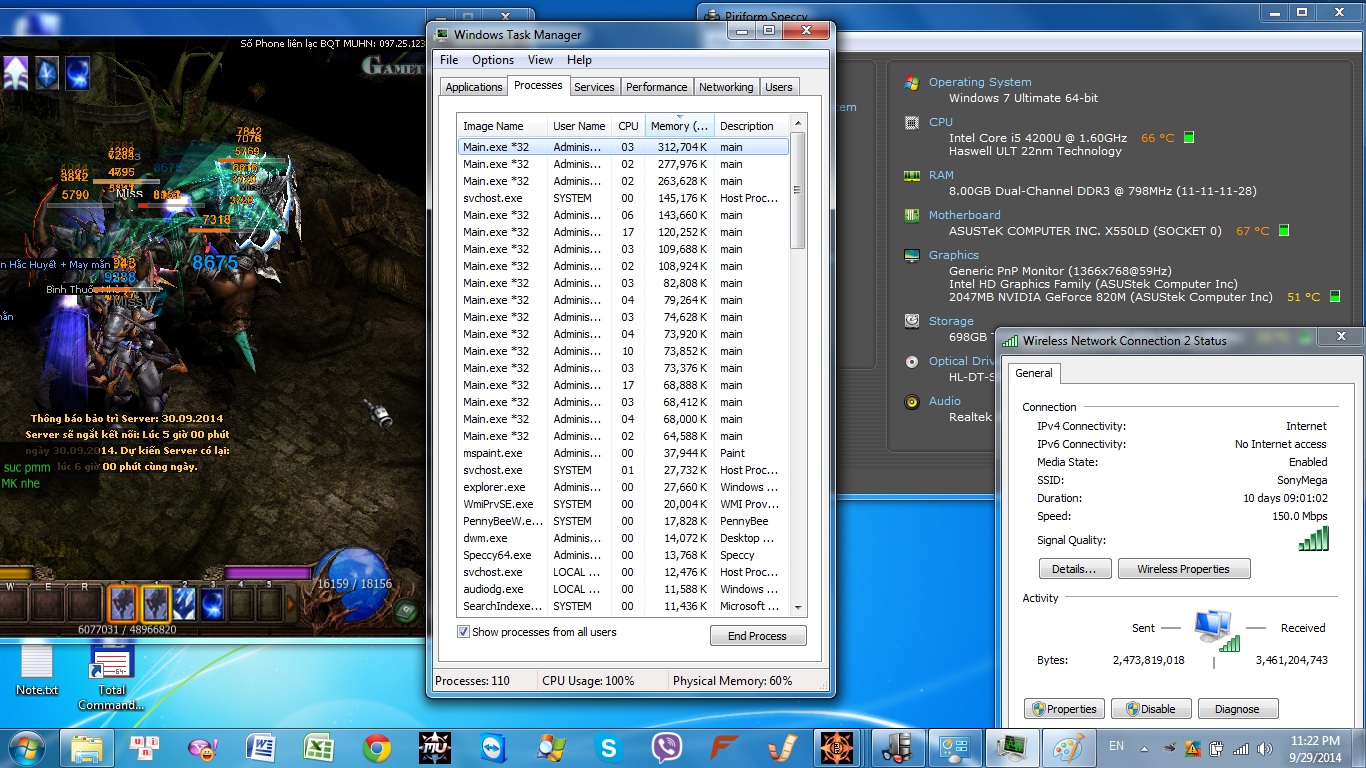Click the green temperature indicator beside CPU 66 °C
The image size is (1366, 768).
(1189, 138)
